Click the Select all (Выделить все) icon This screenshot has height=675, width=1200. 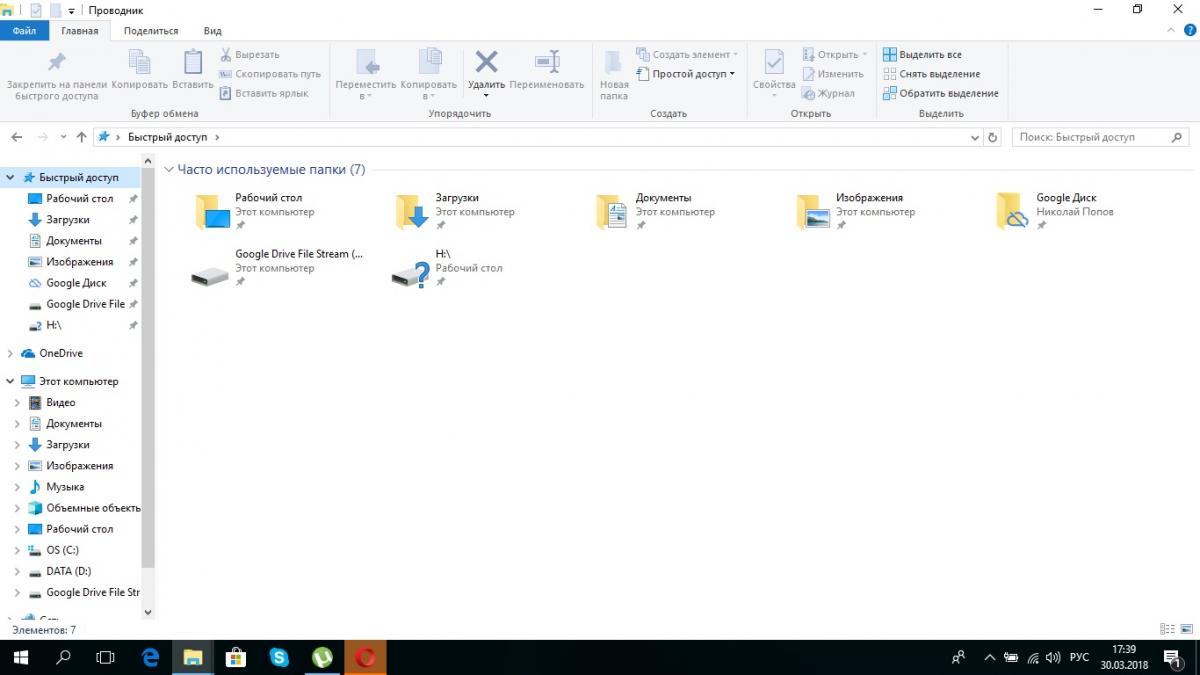[889, 55]
